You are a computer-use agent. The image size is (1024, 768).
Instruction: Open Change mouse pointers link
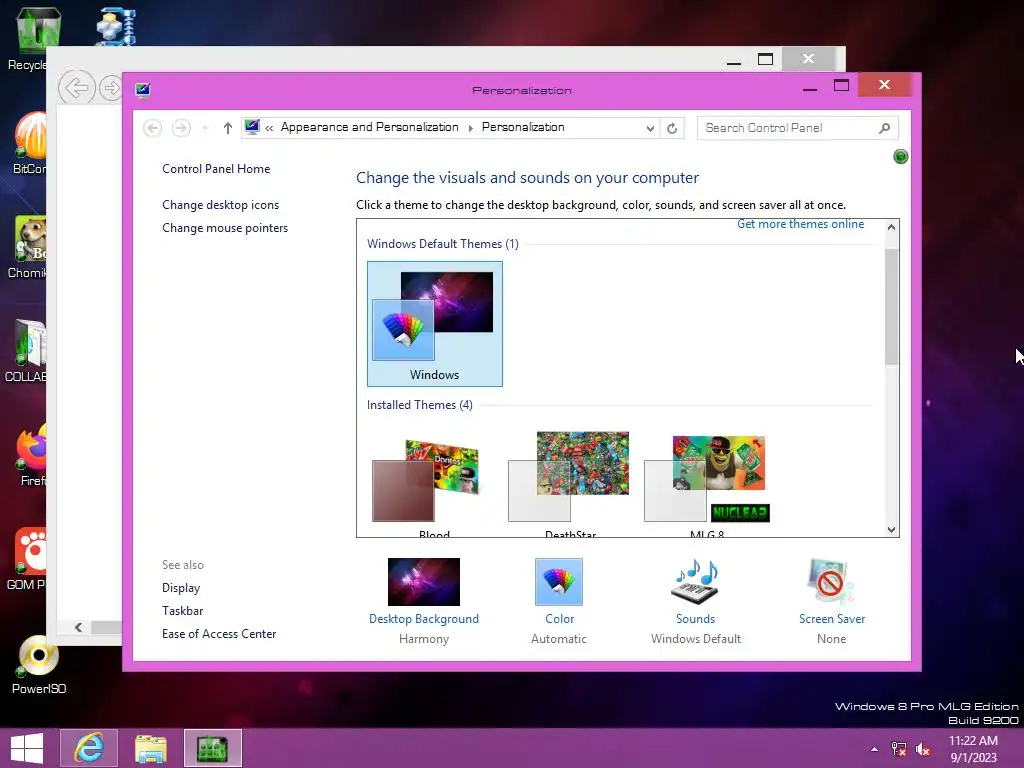click(x=225, y=228)
